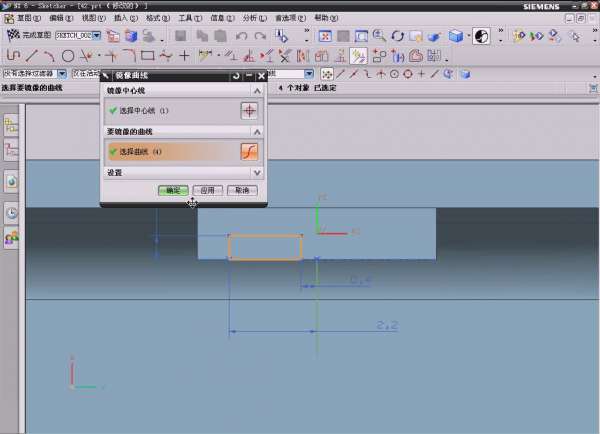Select the Rectangle sketch tool
This screenshot has height=434, width=600.
(147, 55)
